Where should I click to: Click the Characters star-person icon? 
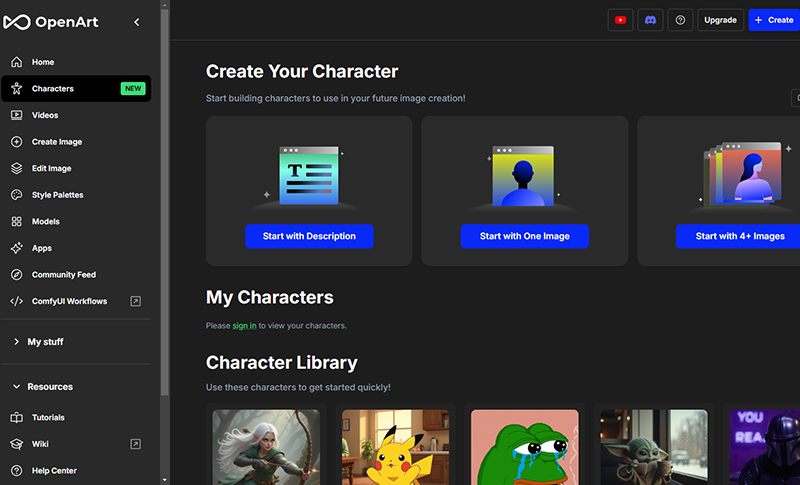(x=17, y=88)
